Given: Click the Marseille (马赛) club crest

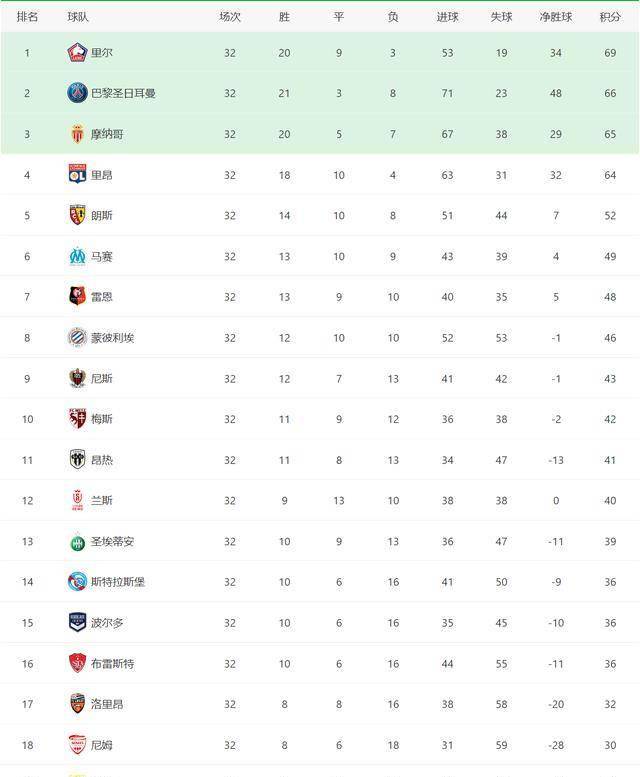Looking at the screenshot, I should pos(77,256).
